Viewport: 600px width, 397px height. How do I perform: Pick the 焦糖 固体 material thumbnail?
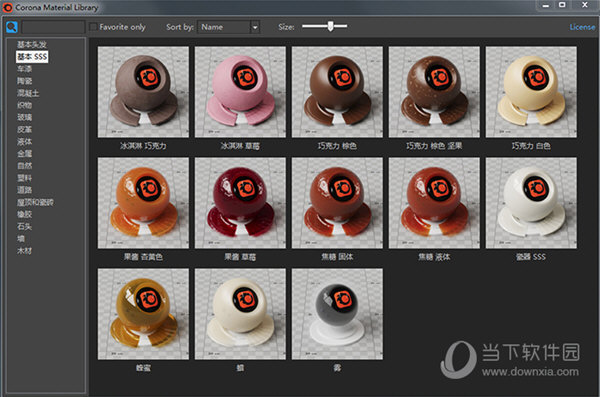tap(337, 203)
